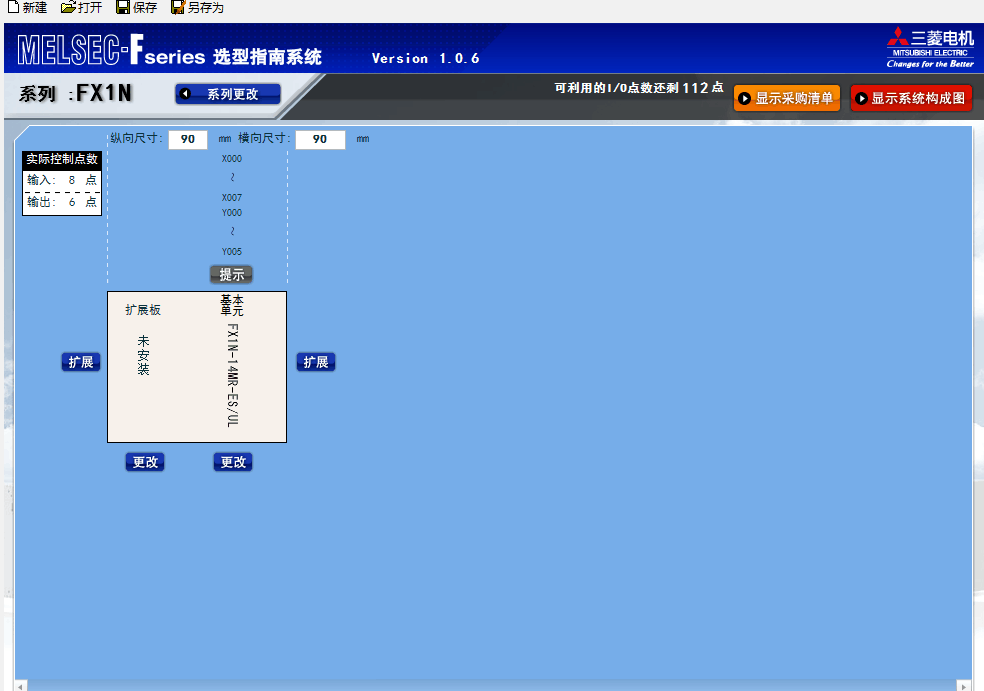
Task: Click the 扩展板 label
Action: [x=143, y=310]
